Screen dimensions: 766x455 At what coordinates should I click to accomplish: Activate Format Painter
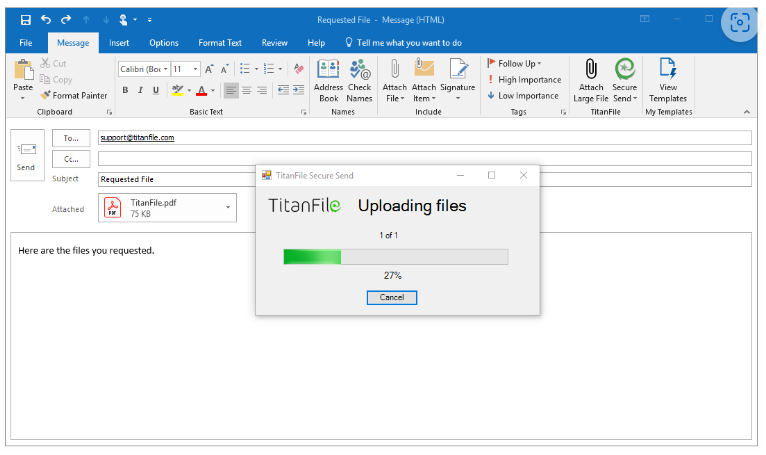(x=74, y=96)
